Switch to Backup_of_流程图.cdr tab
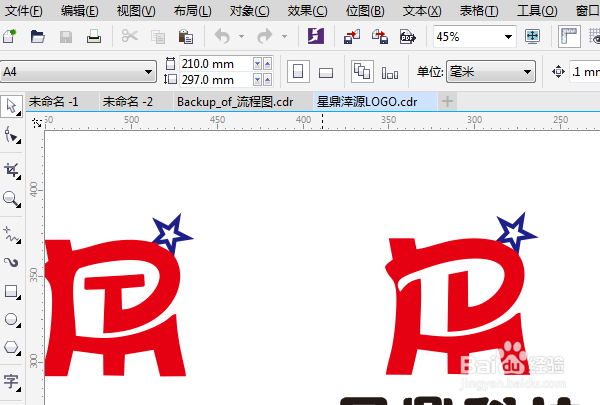 pos(243,102)
